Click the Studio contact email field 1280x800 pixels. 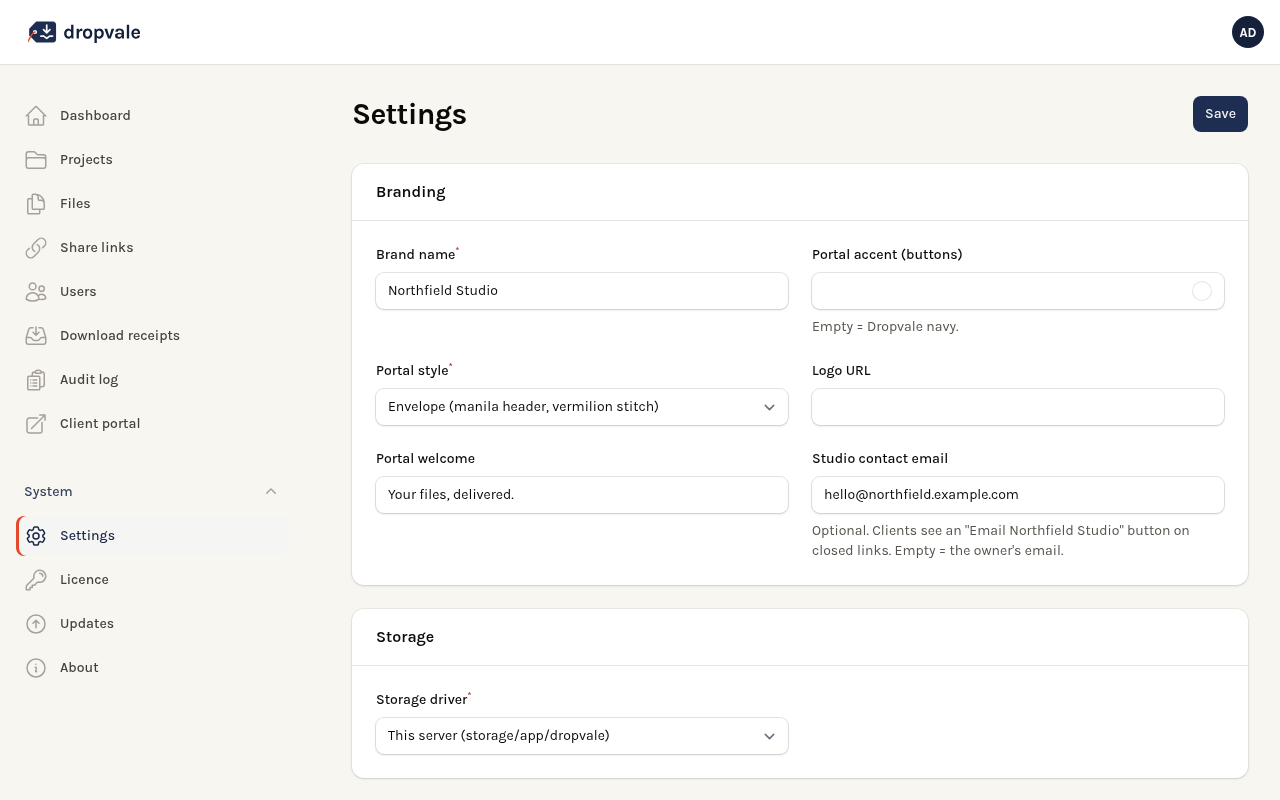coord(1018,495)
